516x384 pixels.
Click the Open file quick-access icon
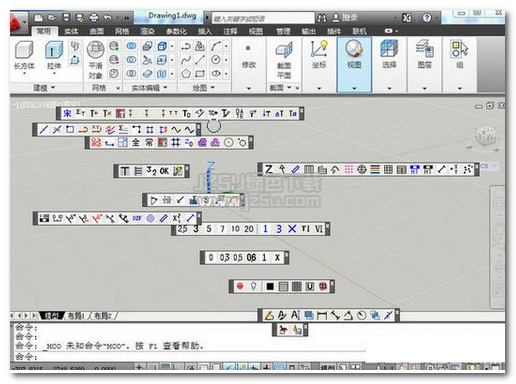click(52, 17)
